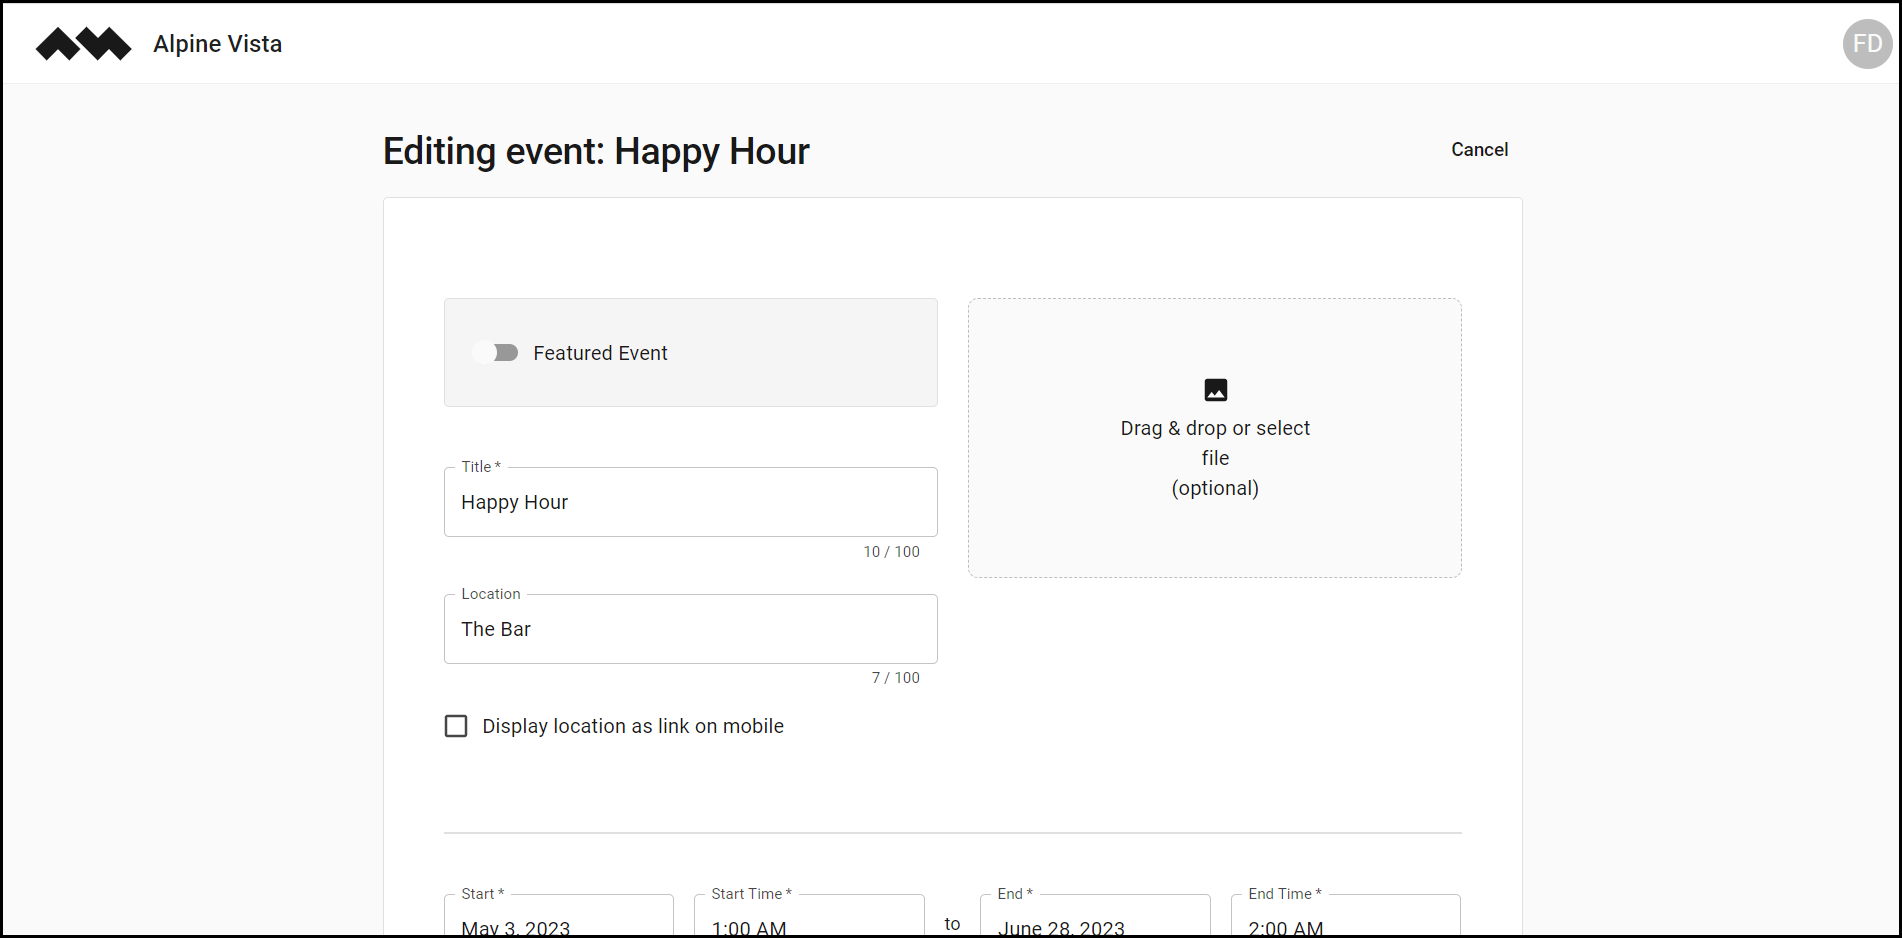Image resolution: width=1902 pixels, height=938 pixels.
Task: Toggle the Featured Event switch
Action: coord(497,352)
